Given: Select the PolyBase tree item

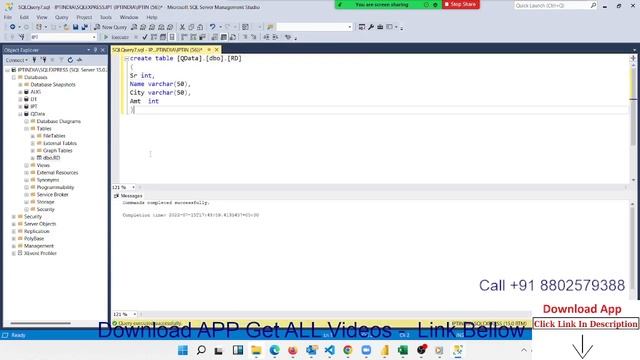Looking at the screenshot, I should click(x=34, y=239).
